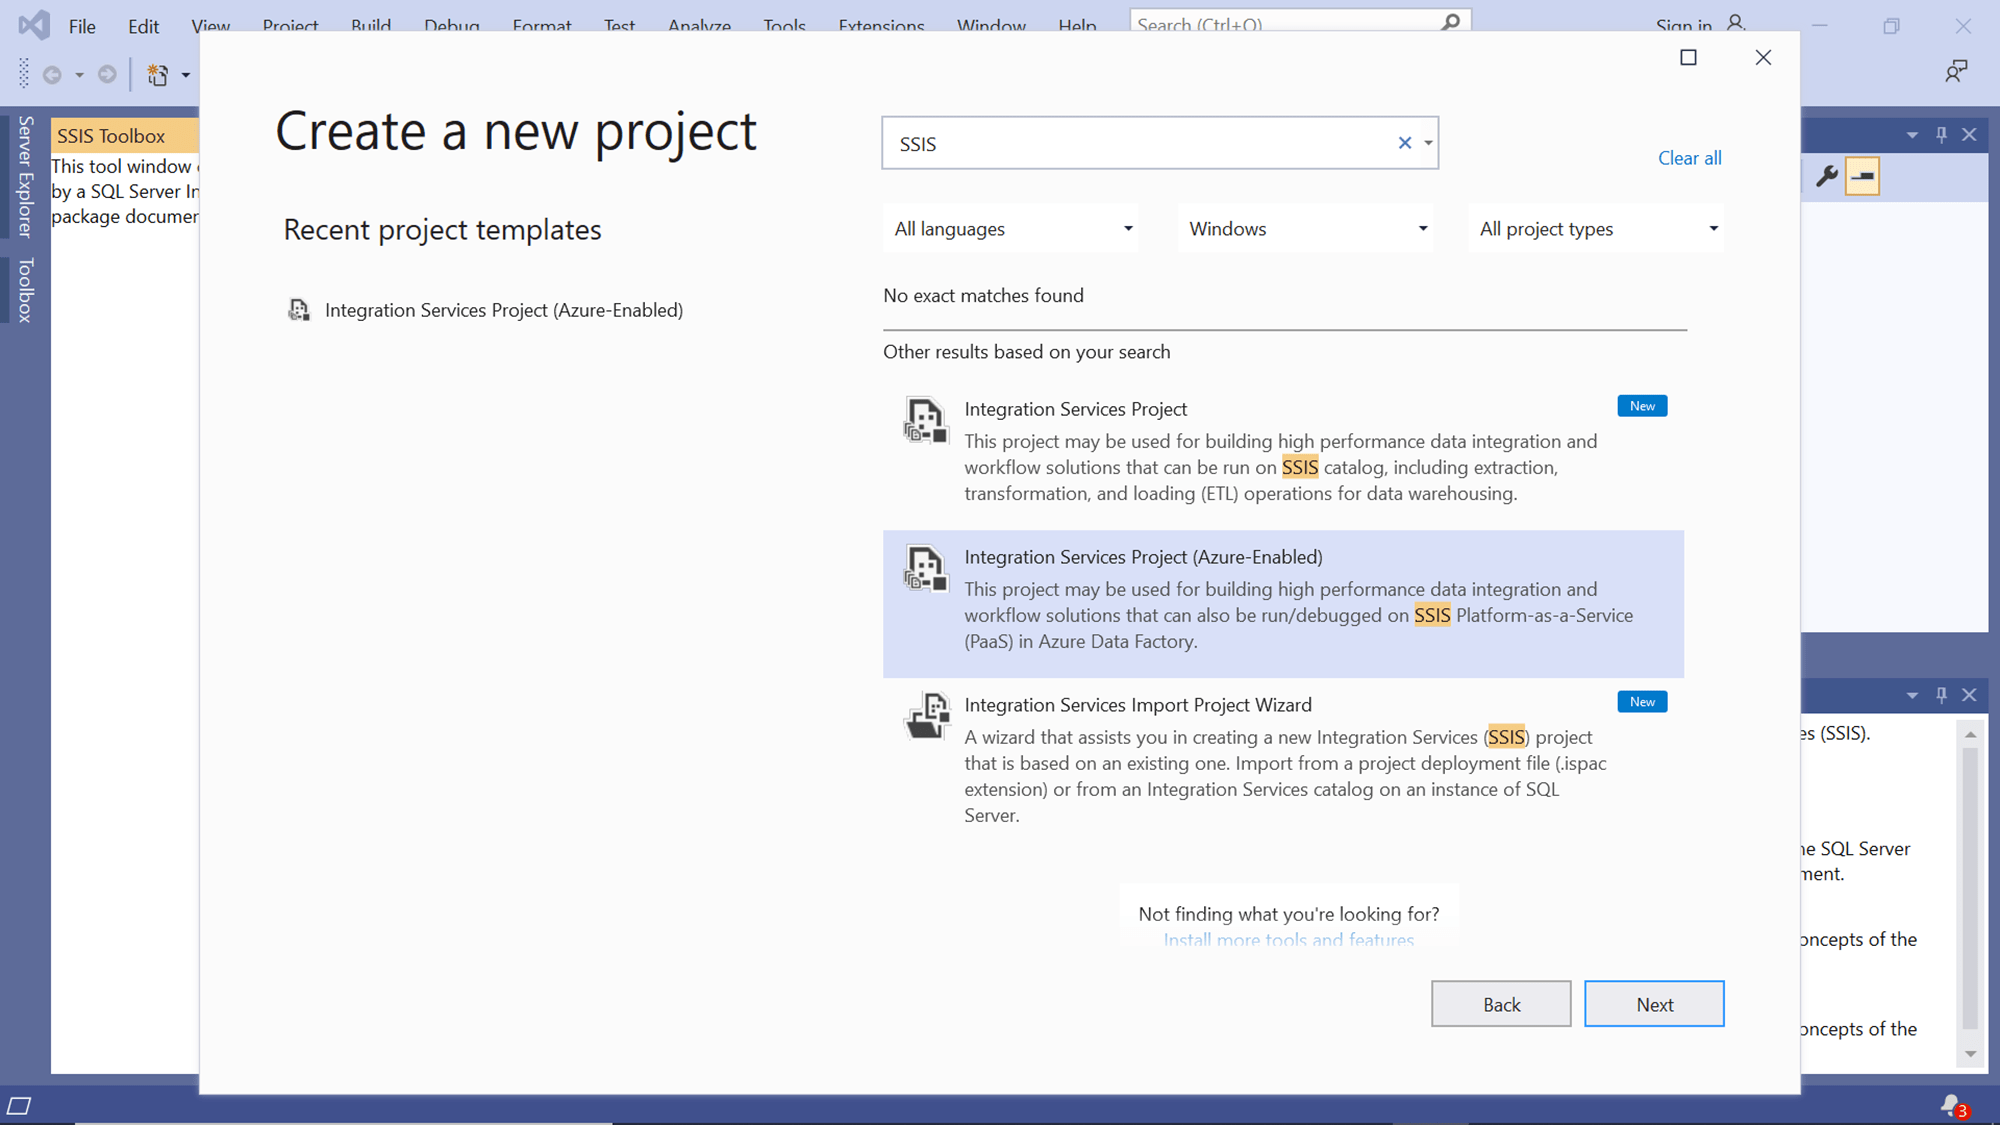Open notifications via the bell icon
The width and height of the screenshot is (2000, 1125).
[1950, 1105]
